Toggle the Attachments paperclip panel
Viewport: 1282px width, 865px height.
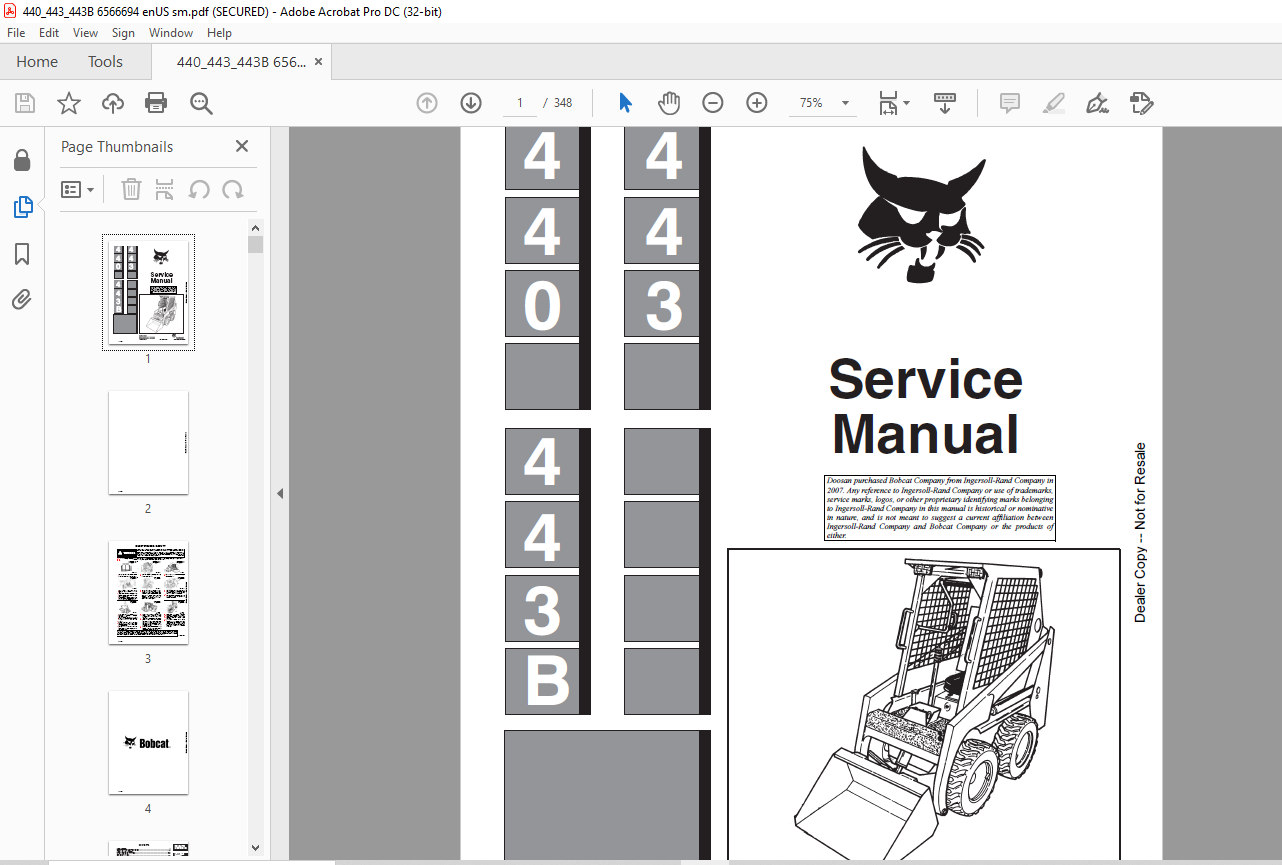point(22,299)
